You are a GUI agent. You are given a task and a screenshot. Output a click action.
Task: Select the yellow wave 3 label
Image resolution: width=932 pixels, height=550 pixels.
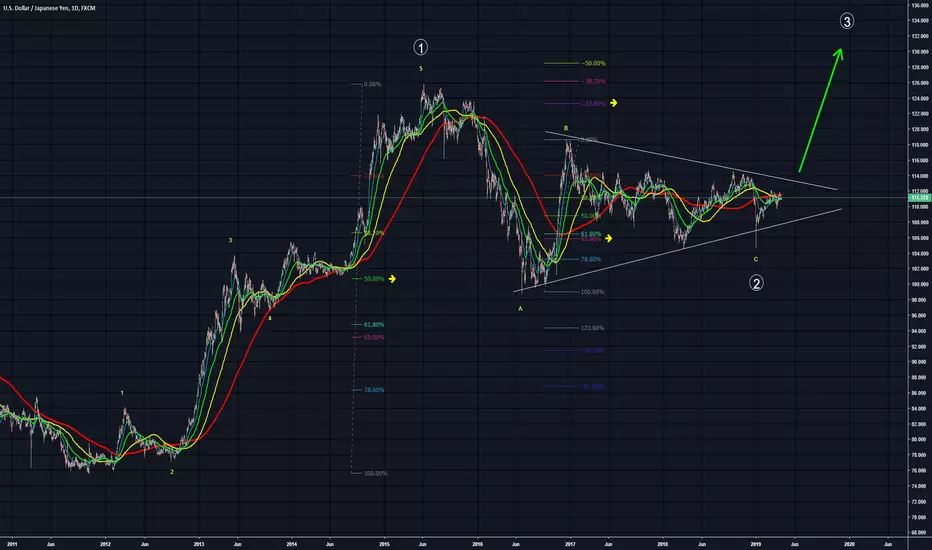coord(231,240)
